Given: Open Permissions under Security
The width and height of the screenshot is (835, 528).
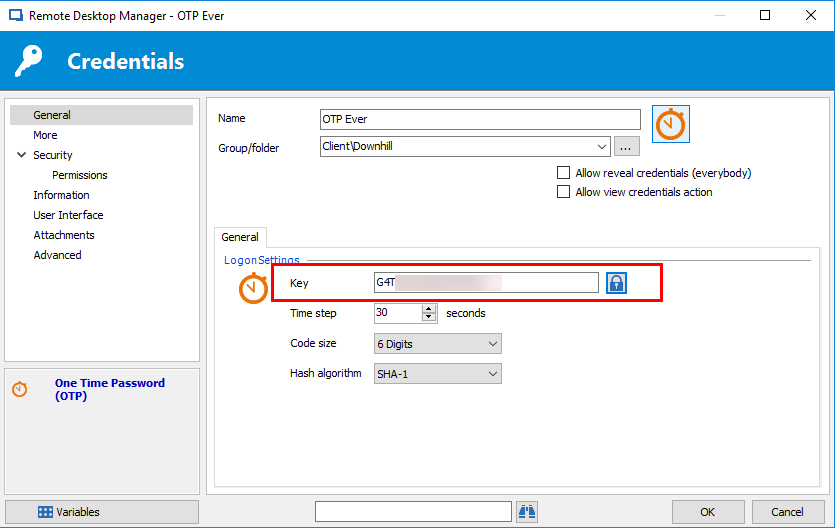Looking at the screenshot, I should [80, 175].
